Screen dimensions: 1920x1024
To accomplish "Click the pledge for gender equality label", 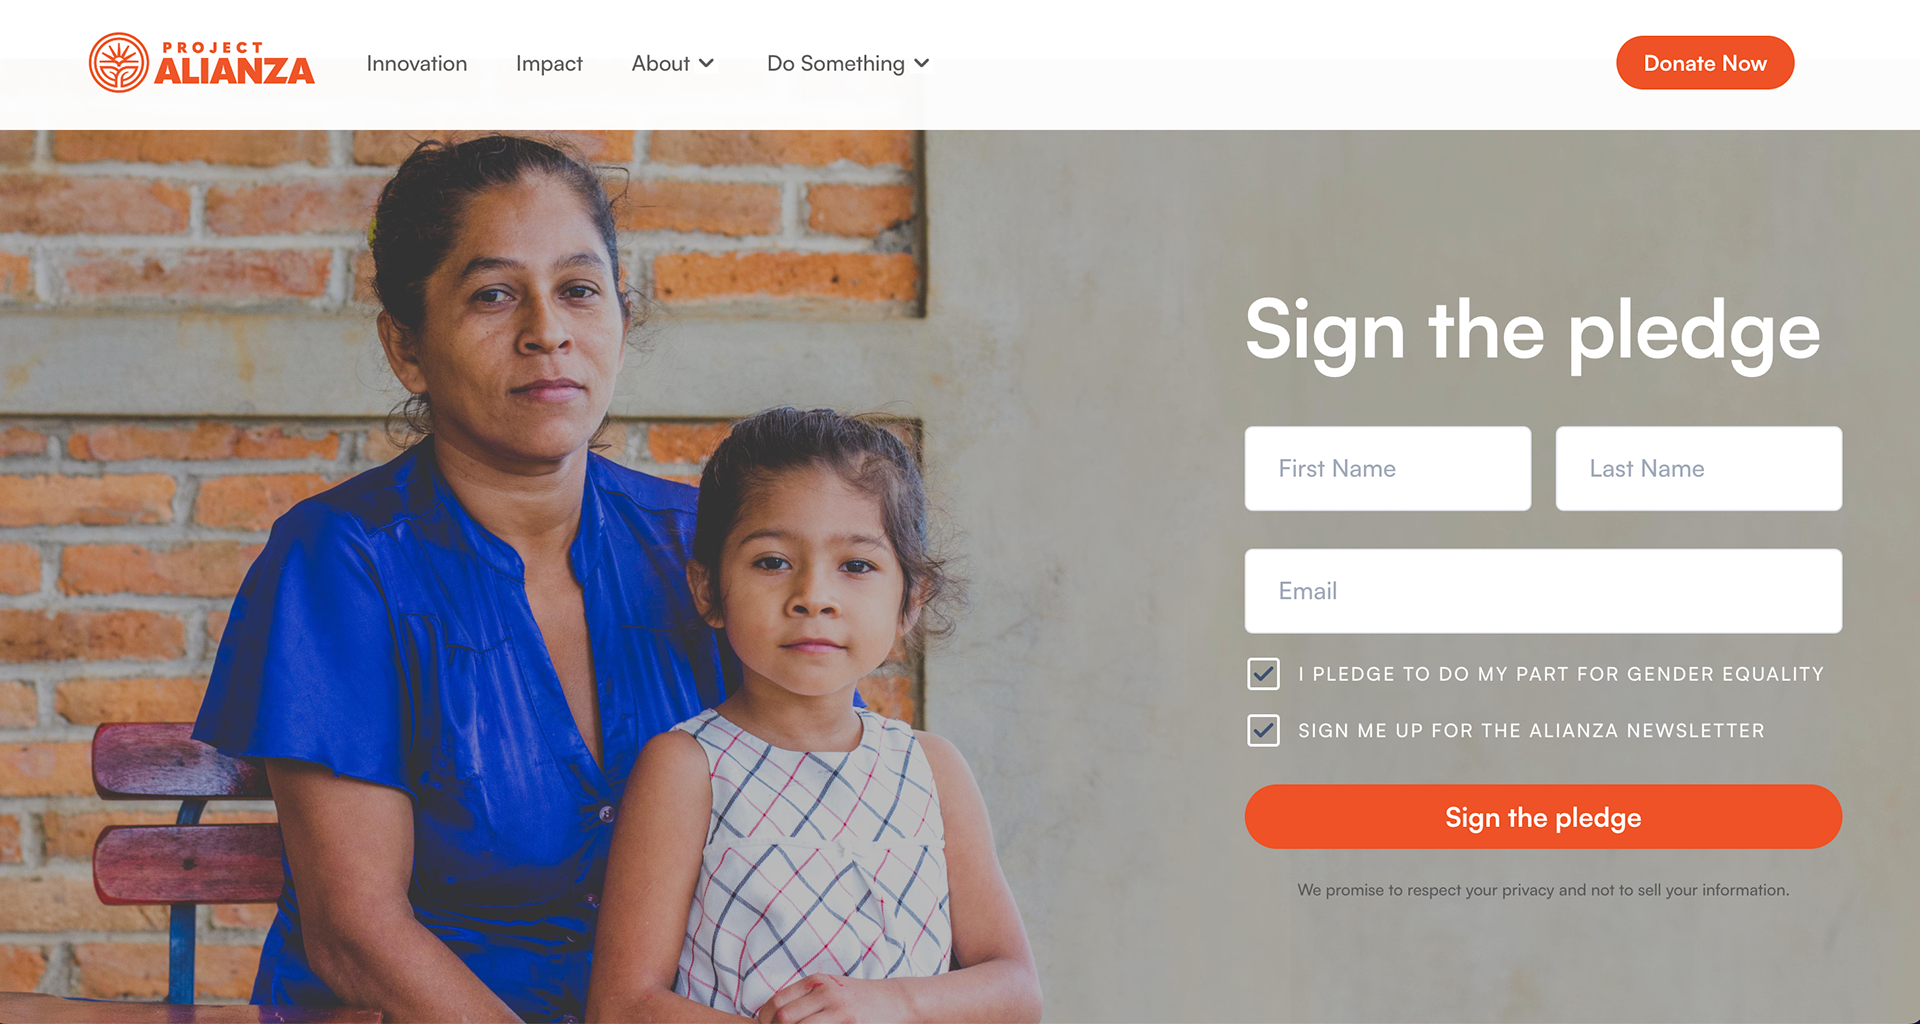I will click(1561, 674).
